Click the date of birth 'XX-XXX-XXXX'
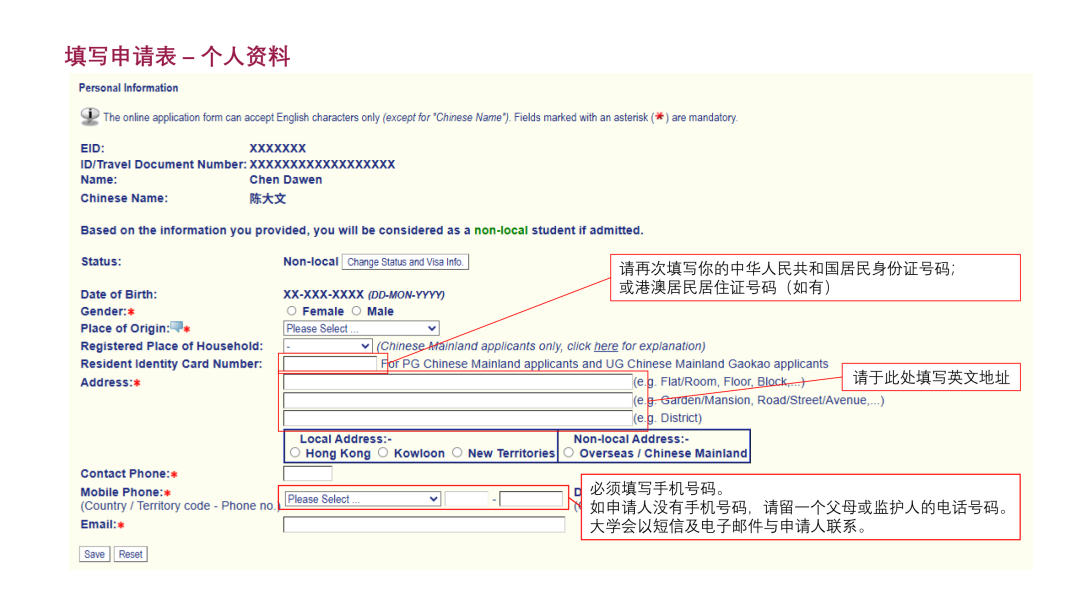The height and width of the screenshot is (608, 1080). point(323,295)
